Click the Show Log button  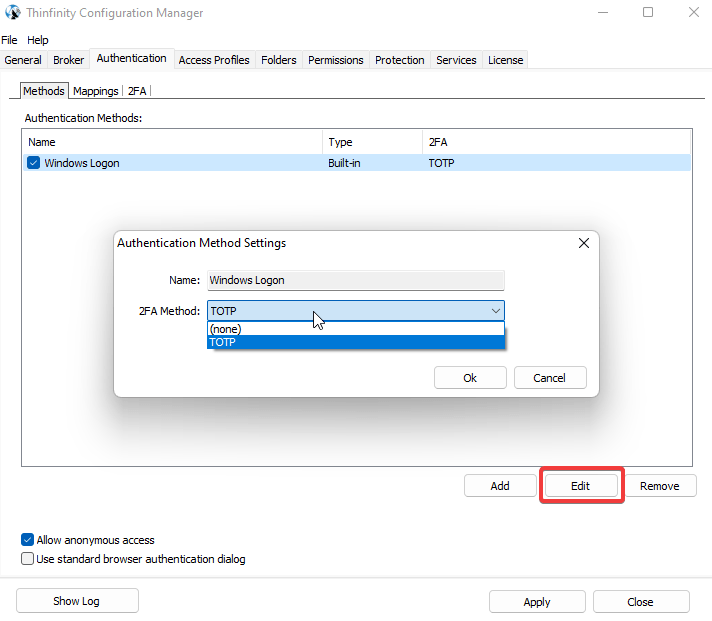tap(77, 601)
